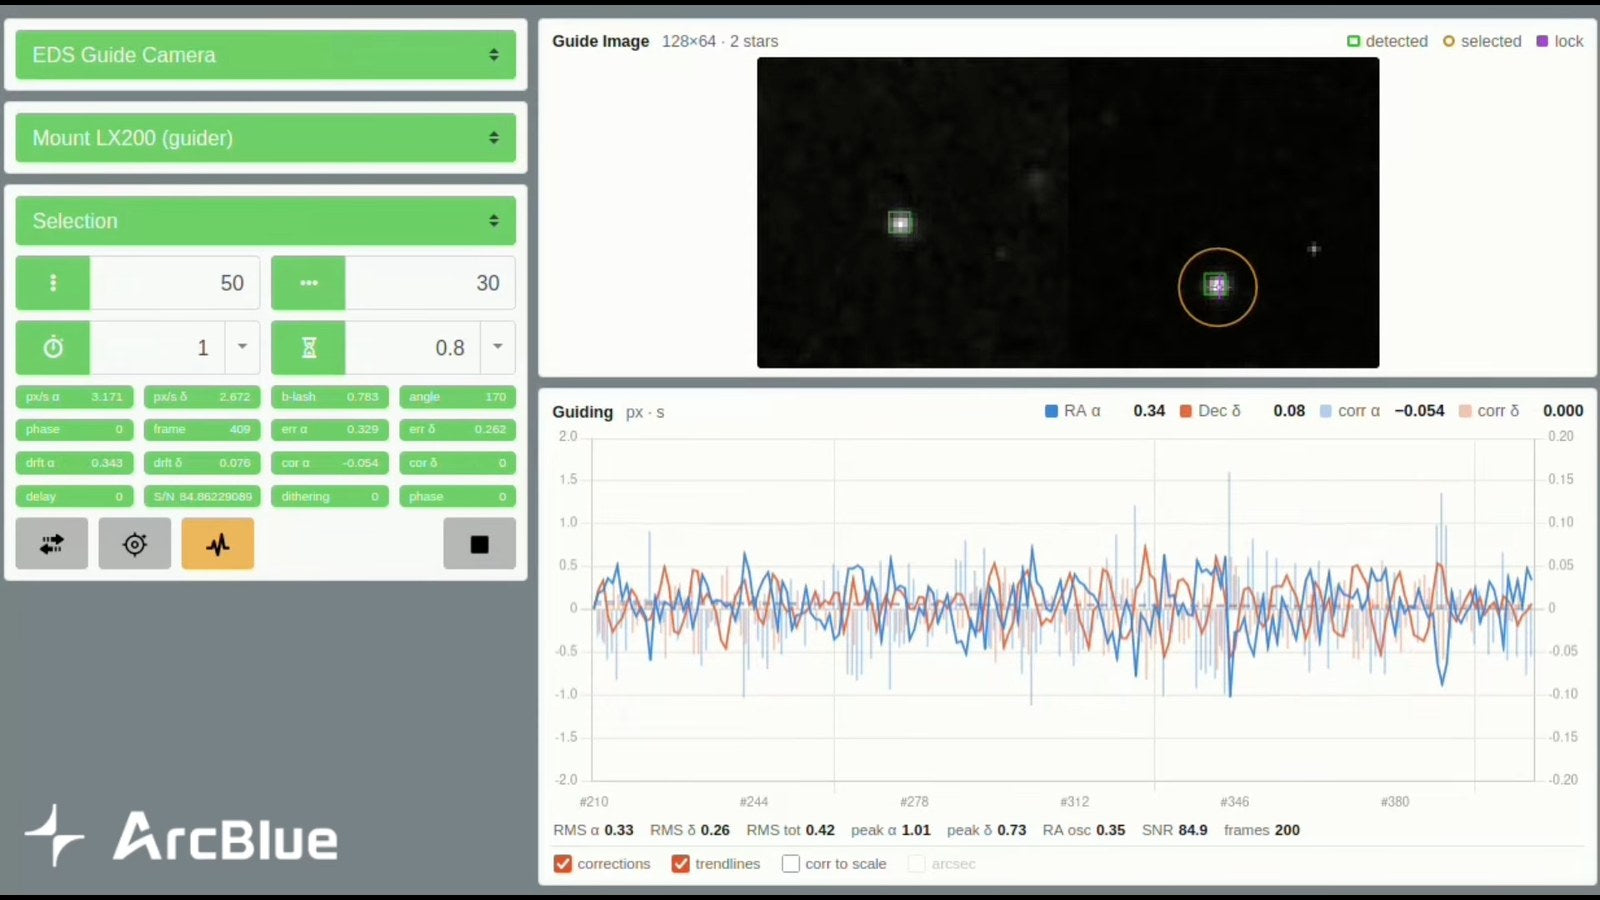Click the field showing 0.8

tap(413, 347)
